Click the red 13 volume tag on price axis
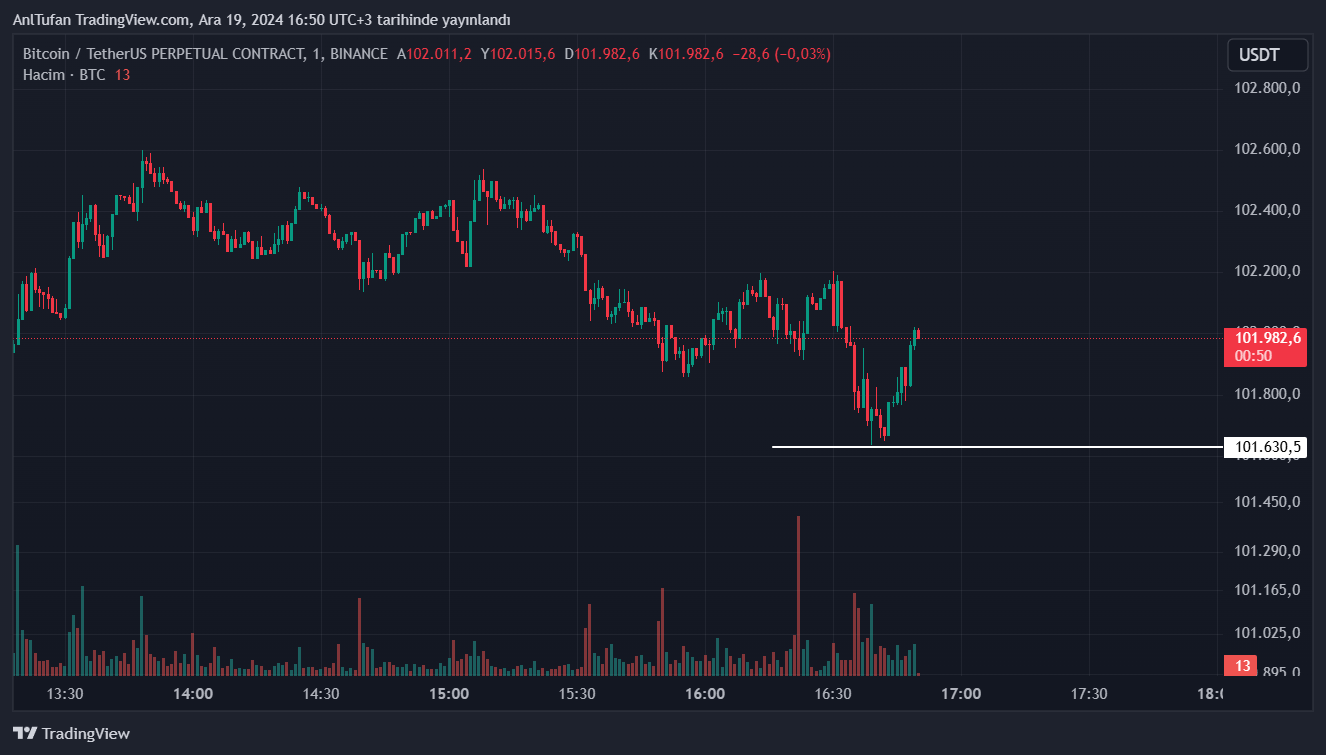The width and height of the screenshot is (1326, 755). 1243,666
